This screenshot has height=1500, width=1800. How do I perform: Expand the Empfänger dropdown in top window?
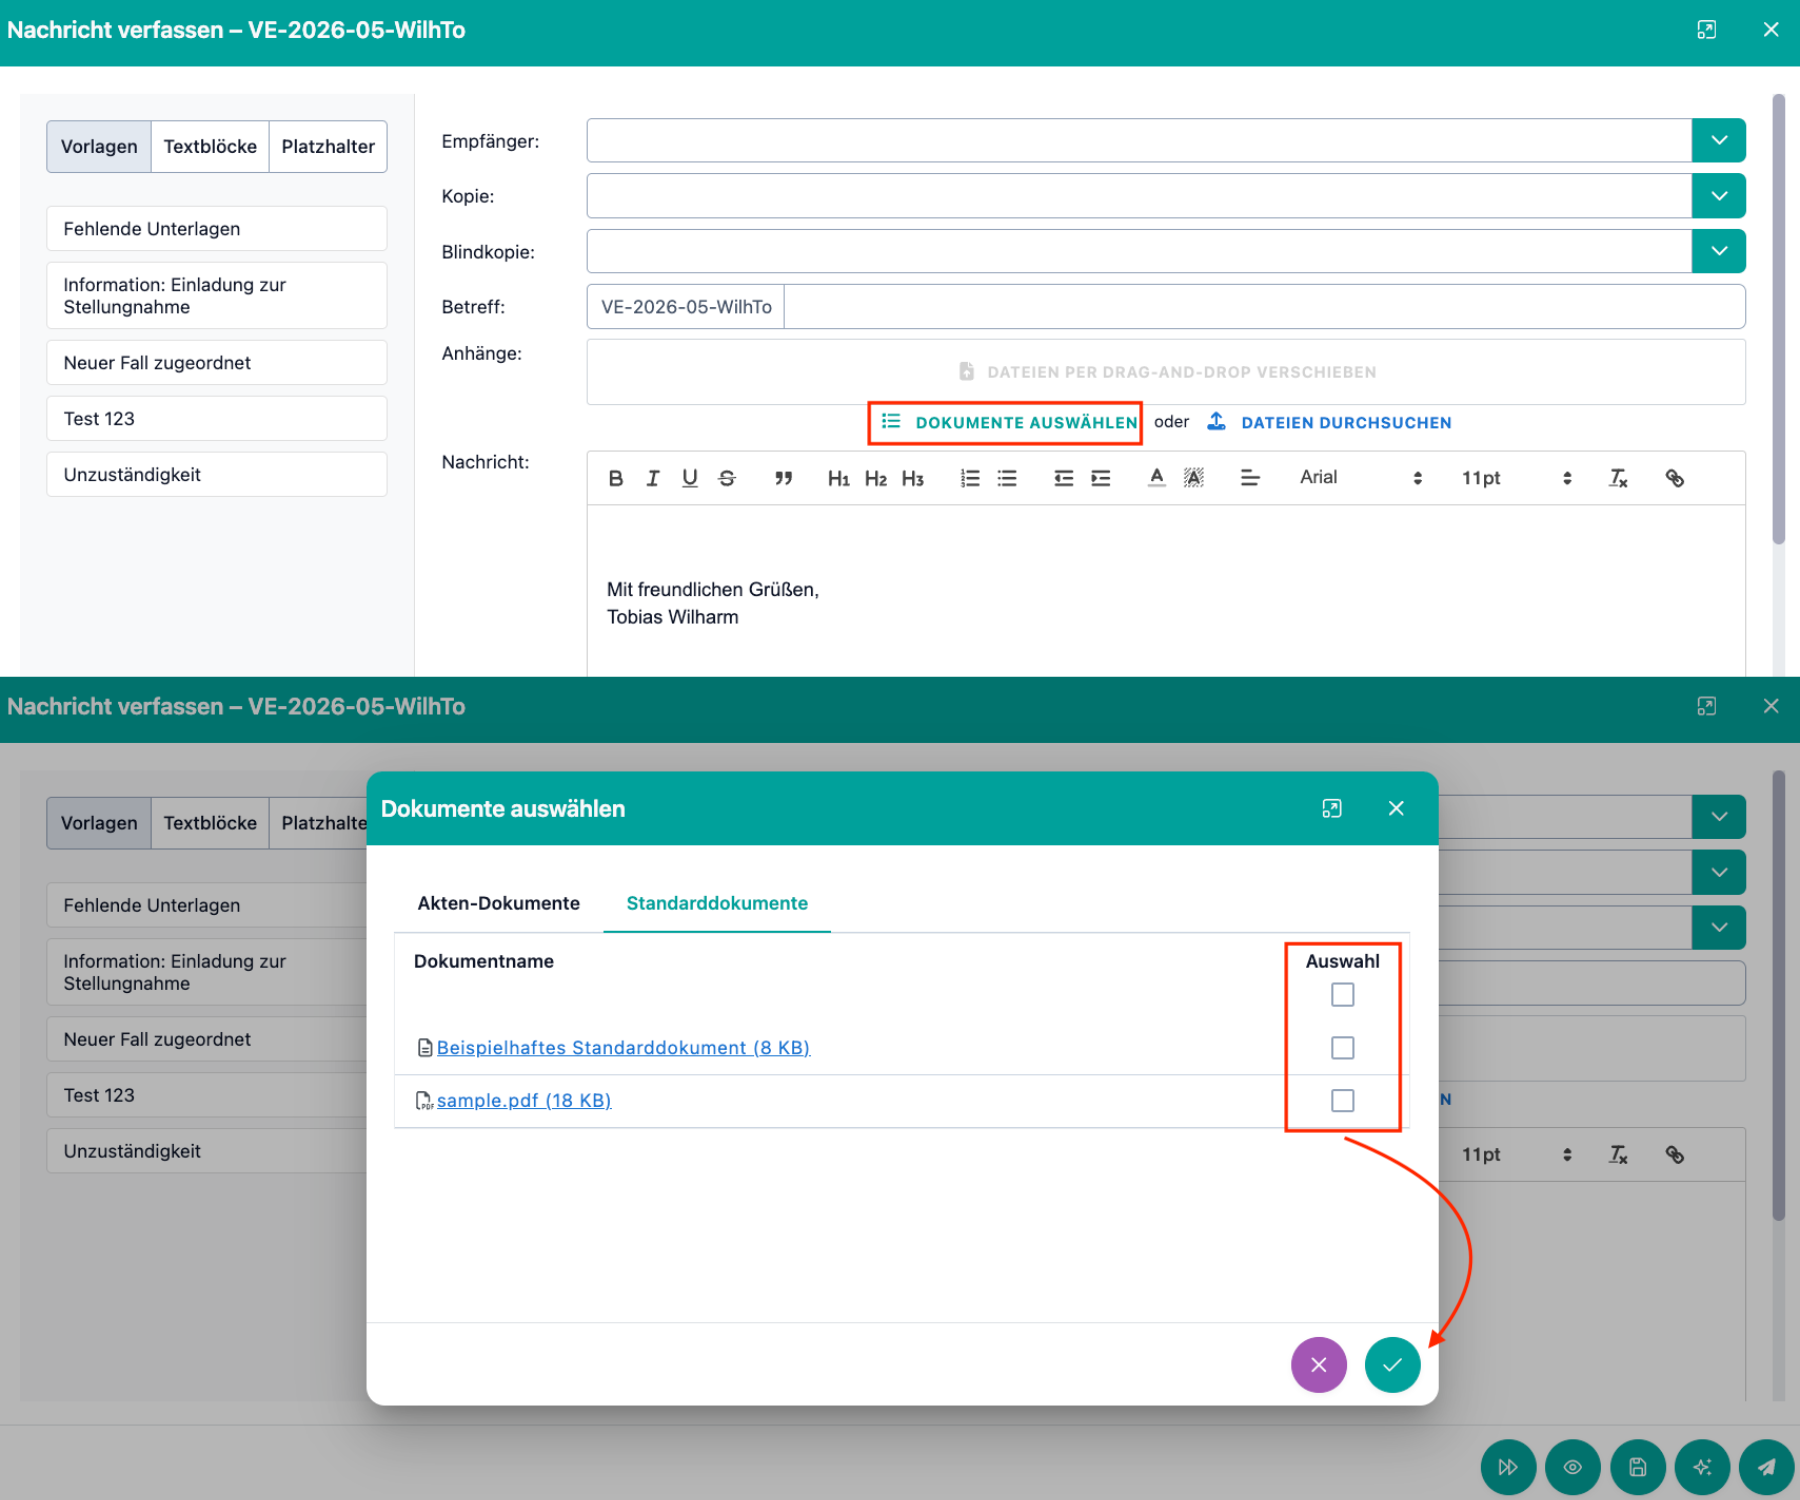(1719, 140)
